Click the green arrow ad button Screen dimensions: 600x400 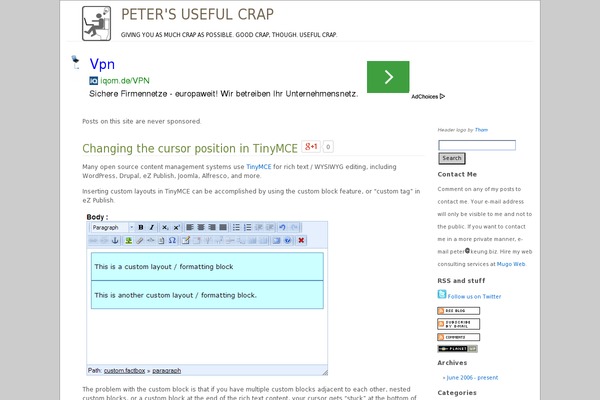(x=388, y=77)
